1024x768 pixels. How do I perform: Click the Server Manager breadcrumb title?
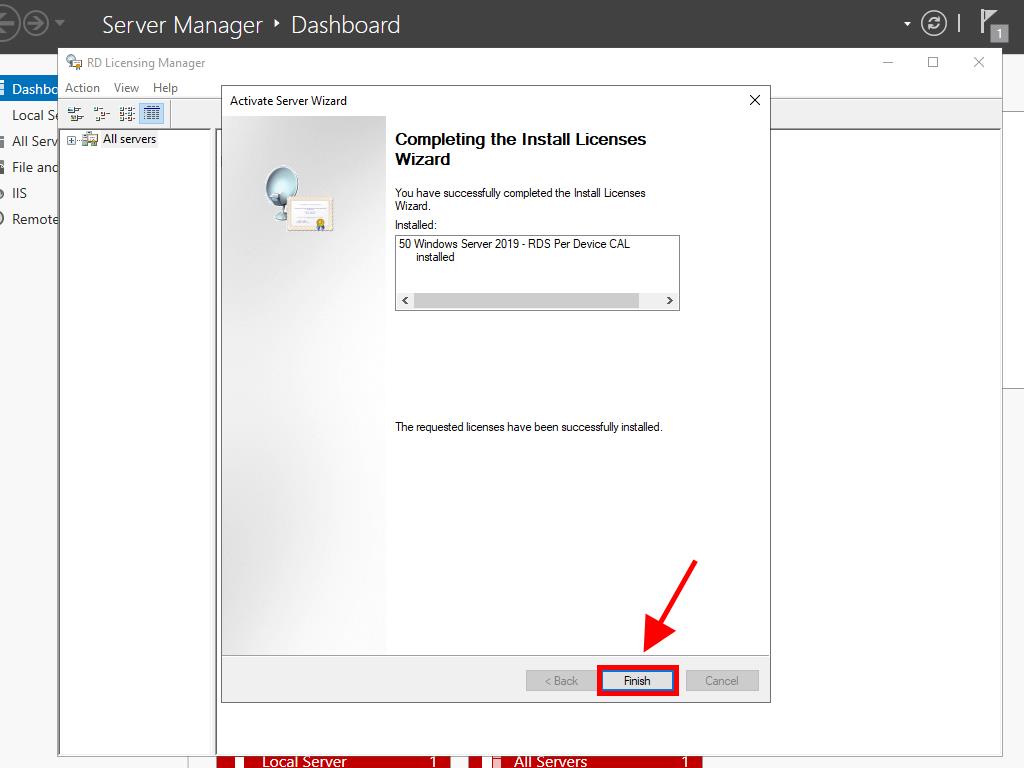pyautogui.click(x=182, y=25)
